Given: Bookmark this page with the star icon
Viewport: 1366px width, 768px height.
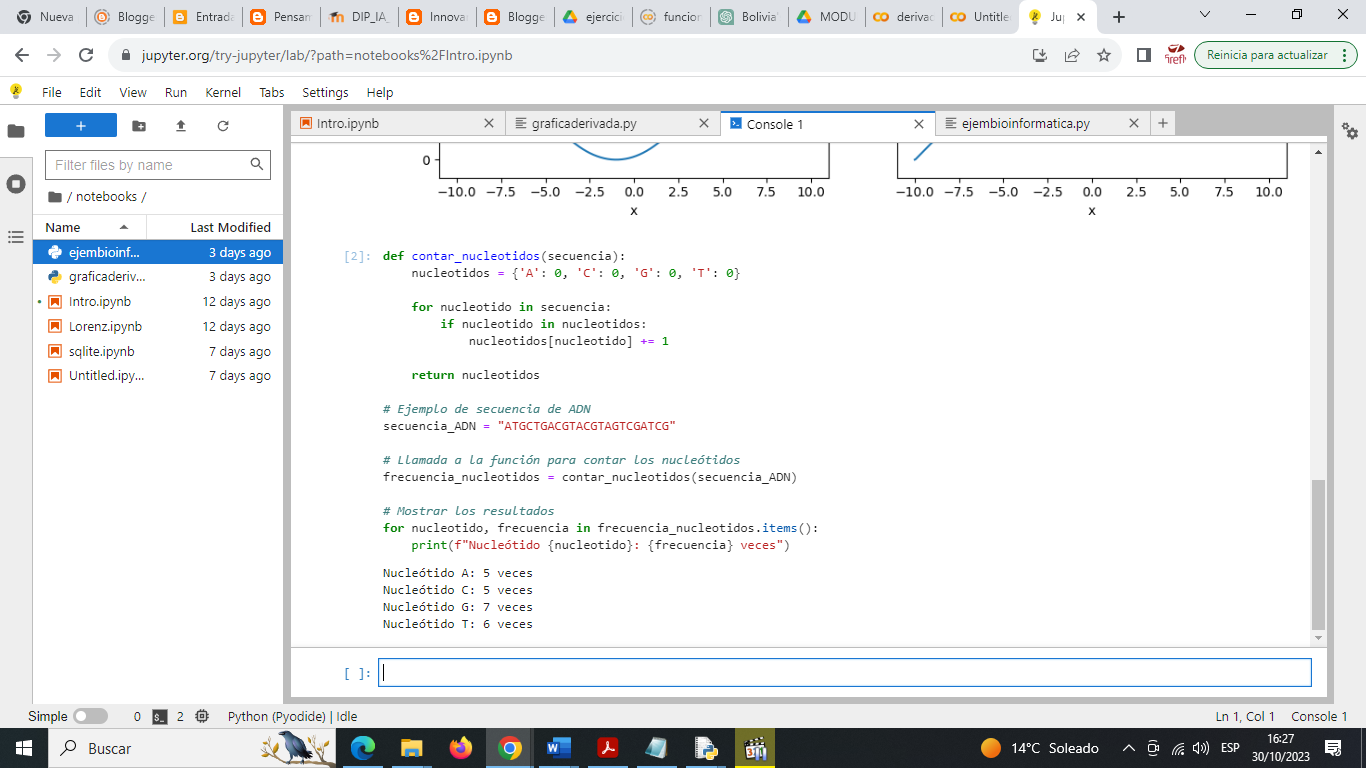Looking at the screenshot, I should pyautogui.click(x=1104, y=55).
